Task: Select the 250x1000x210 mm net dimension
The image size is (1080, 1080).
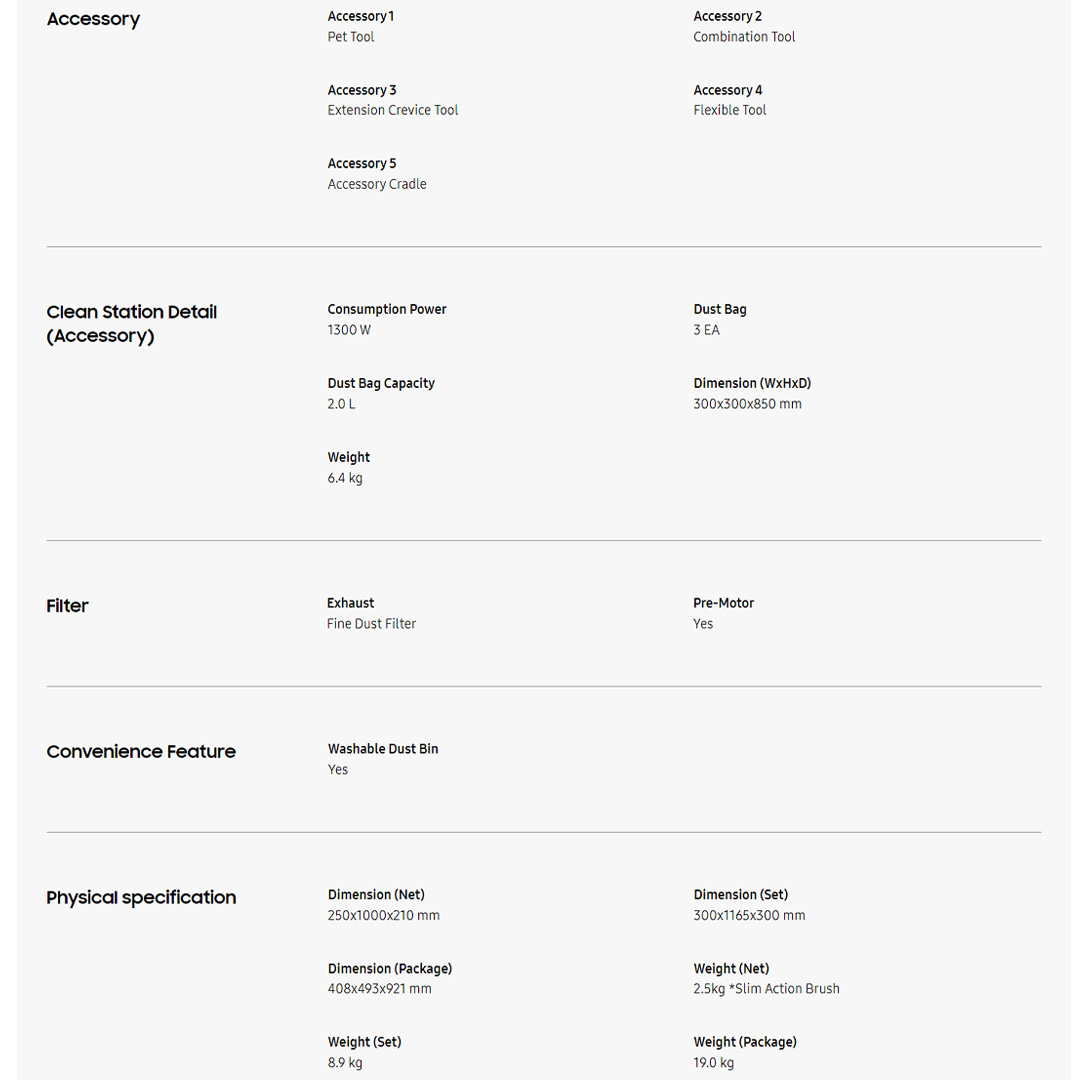Action: click(x=383, y=915)
